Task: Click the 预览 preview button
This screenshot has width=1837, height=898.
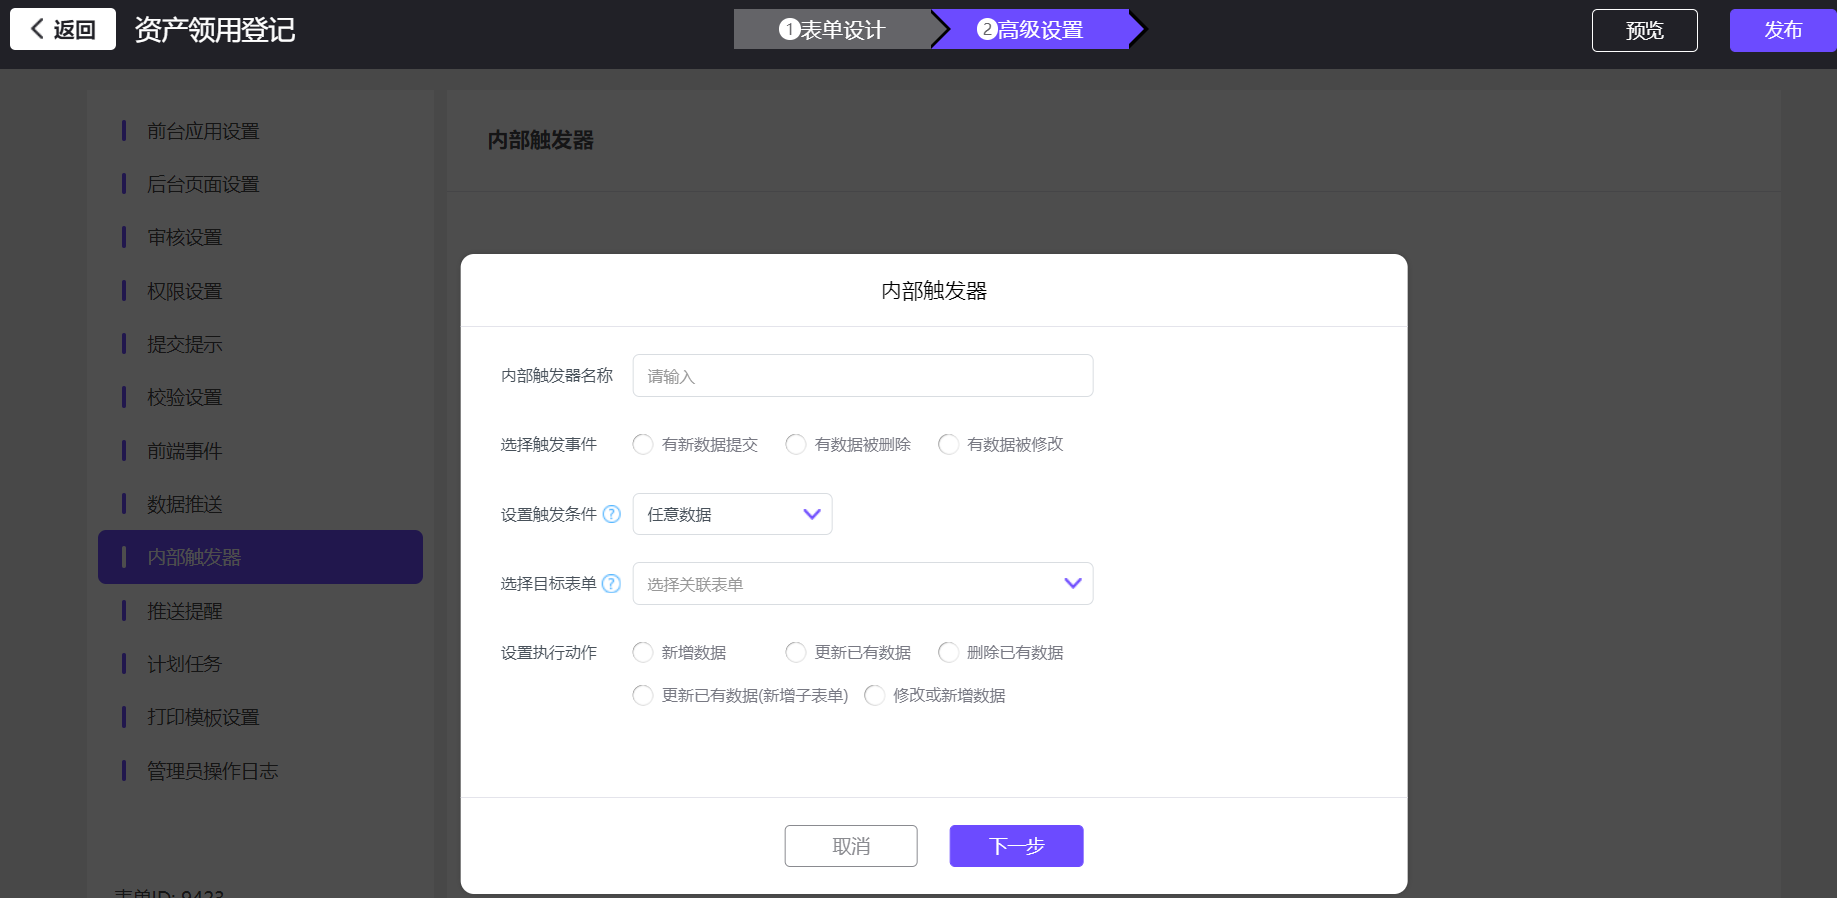Action: pyautogui.click(x=1645, y=30)
